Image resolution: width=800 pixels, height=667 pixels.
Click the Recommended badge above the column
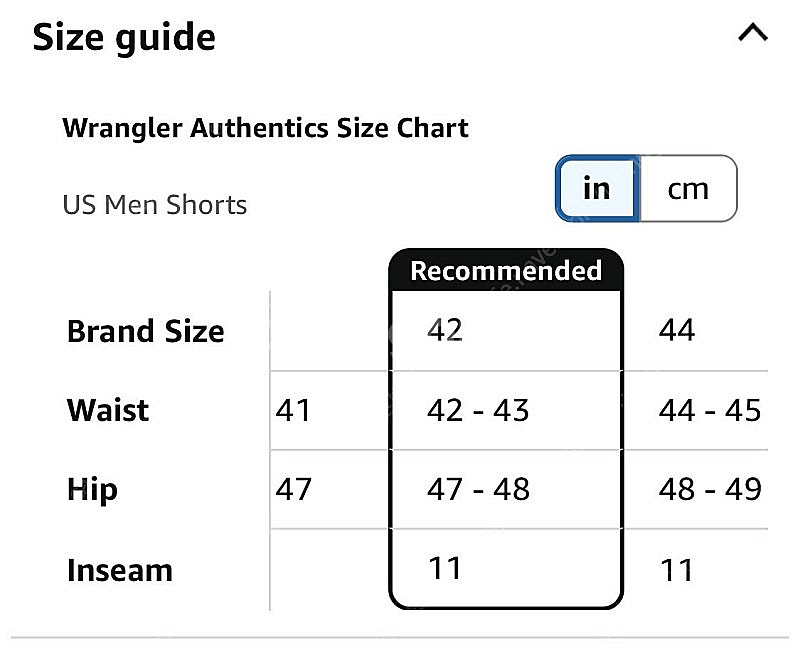[506, 270]
